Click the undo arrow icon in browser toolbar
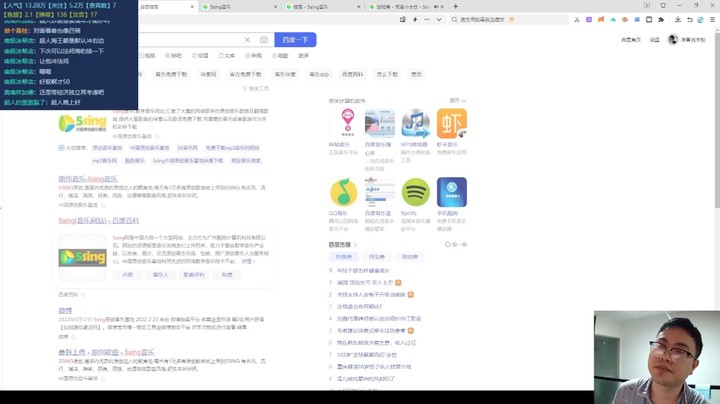The width and height of the screenshot is (720, 404). [689, 20]
